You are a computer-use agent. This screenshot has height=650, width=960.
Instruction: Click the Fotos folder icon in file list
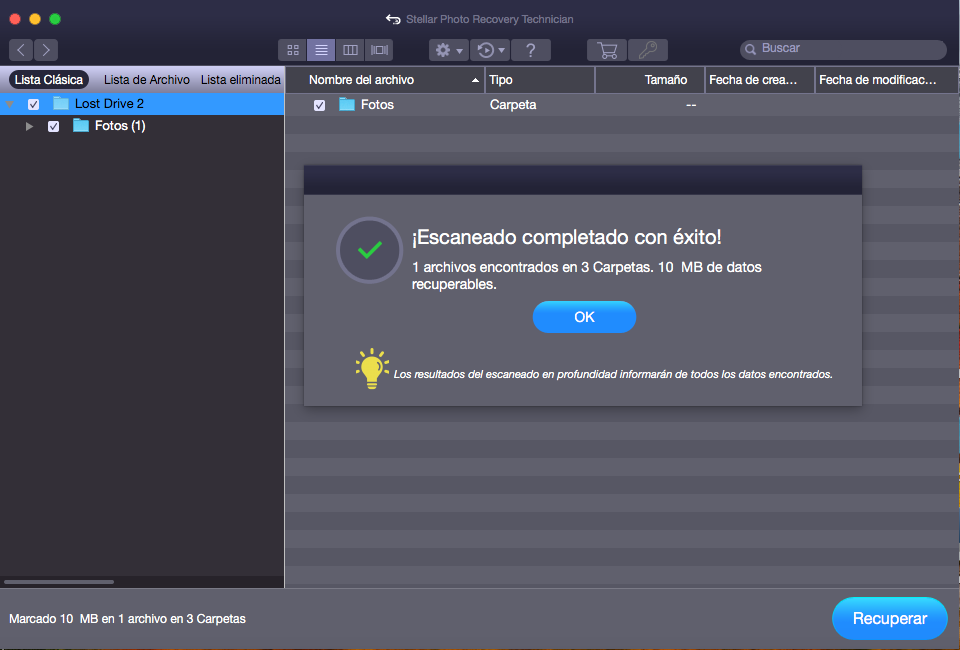coord(347,105)
